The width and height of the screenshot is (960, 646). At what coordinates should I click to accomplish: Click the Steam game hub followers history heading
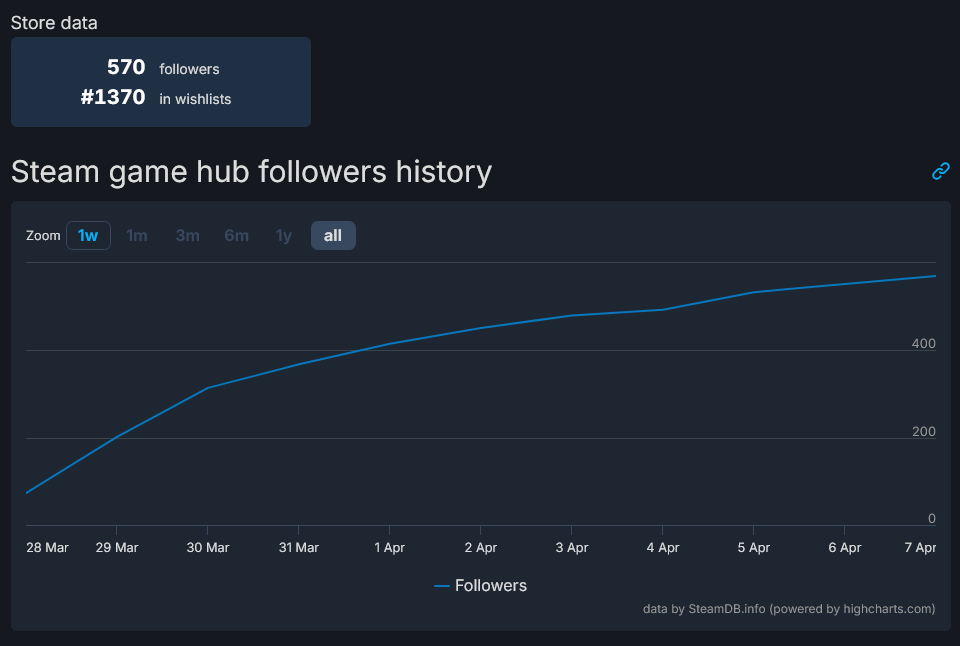click(x=252, y=171)
